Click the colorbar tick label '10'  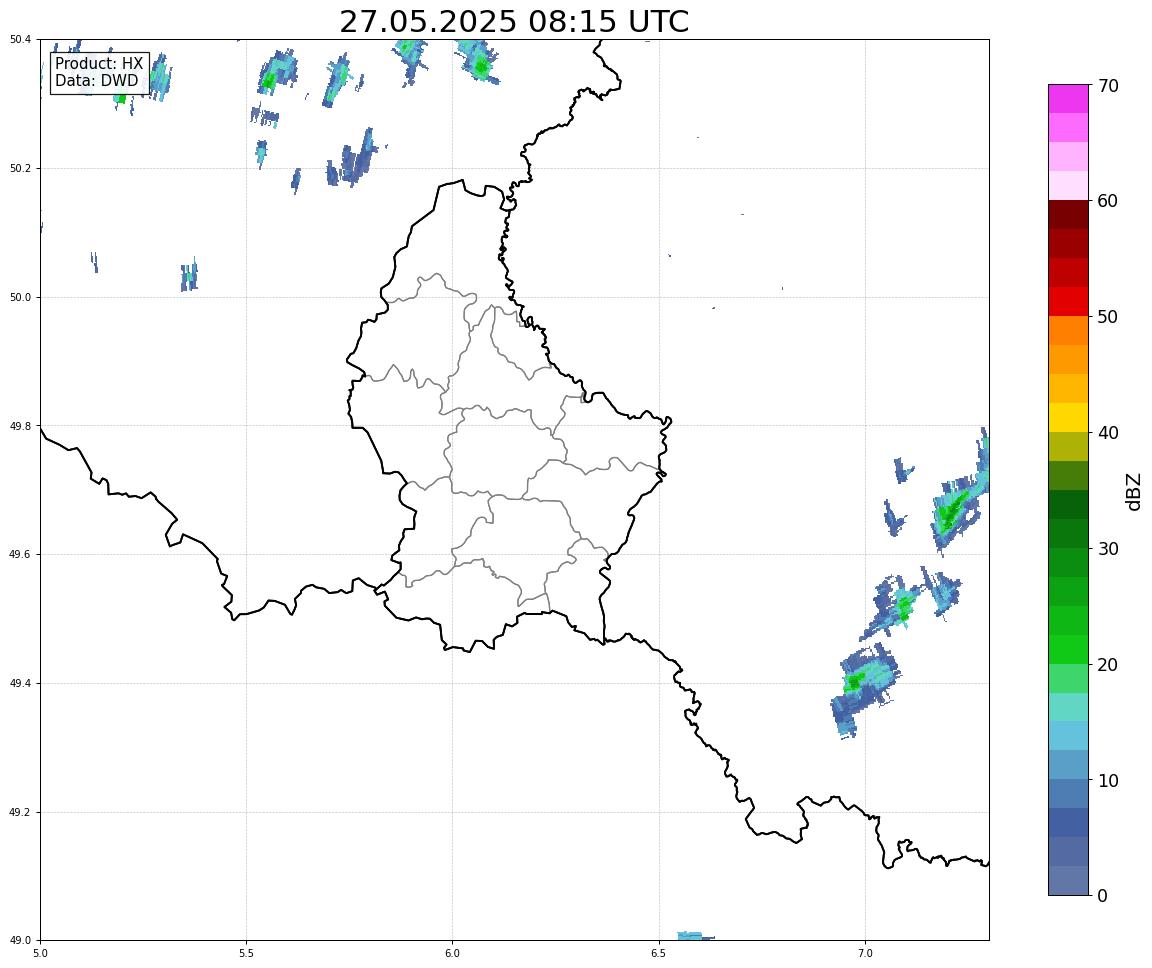[x=1108, y=781]
